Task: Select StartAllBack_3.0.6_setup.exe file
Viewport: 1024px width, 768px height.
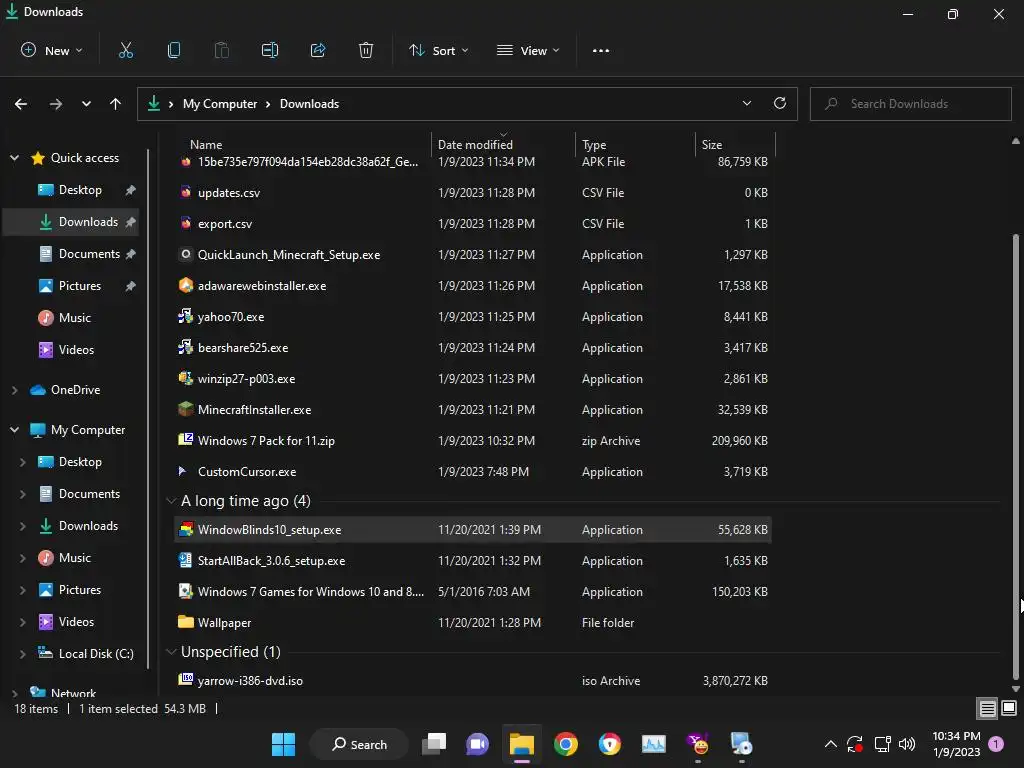Action: [473, 560]
